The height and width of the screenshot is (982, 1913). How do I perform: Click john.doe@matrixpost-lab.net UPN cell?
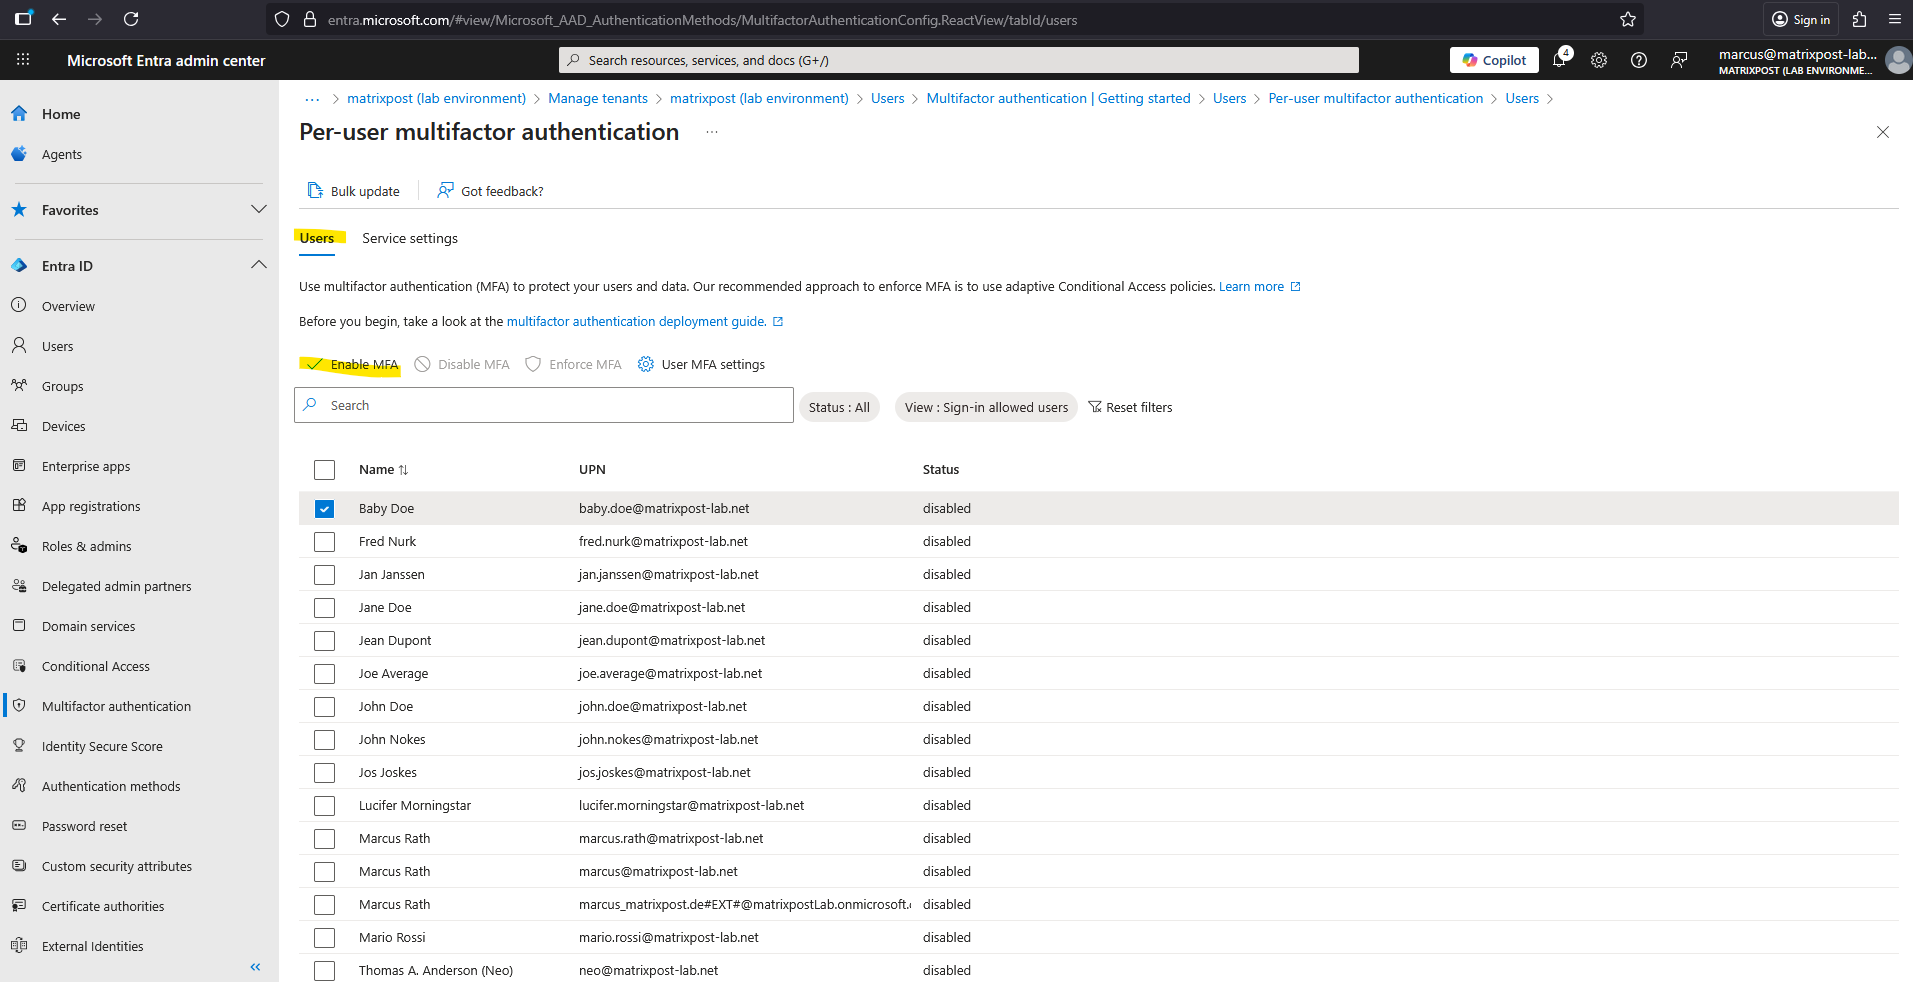click(663, 706)
